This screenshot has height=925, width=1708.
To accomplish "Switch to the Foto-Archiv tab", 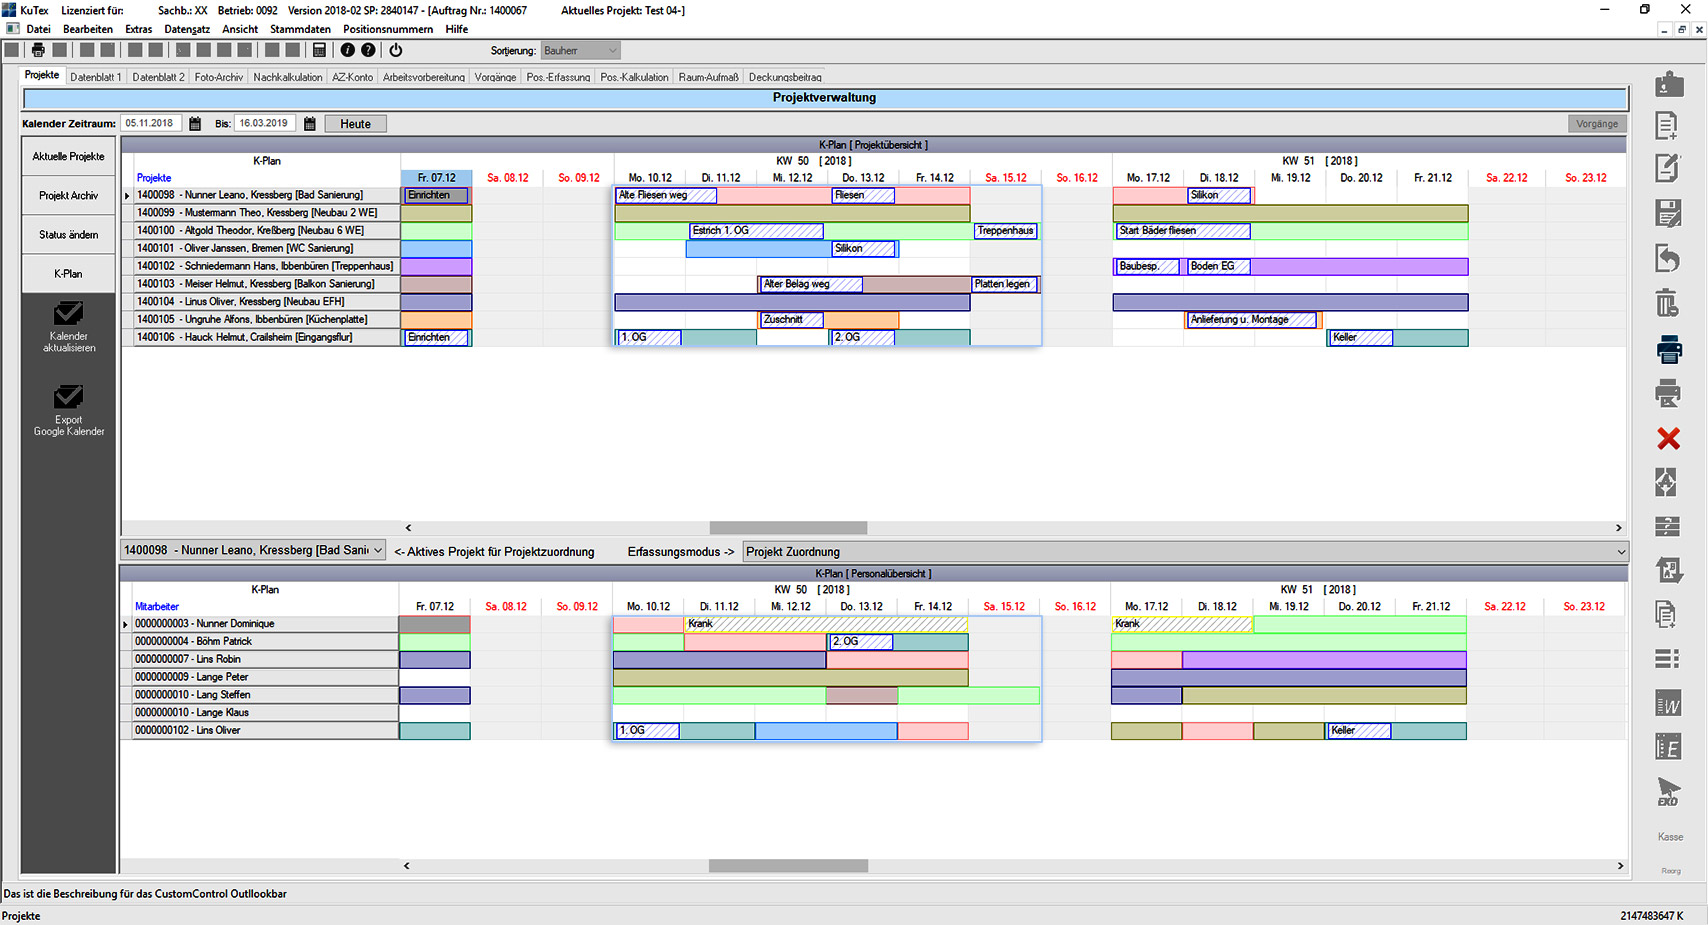I will pos(218,76).
